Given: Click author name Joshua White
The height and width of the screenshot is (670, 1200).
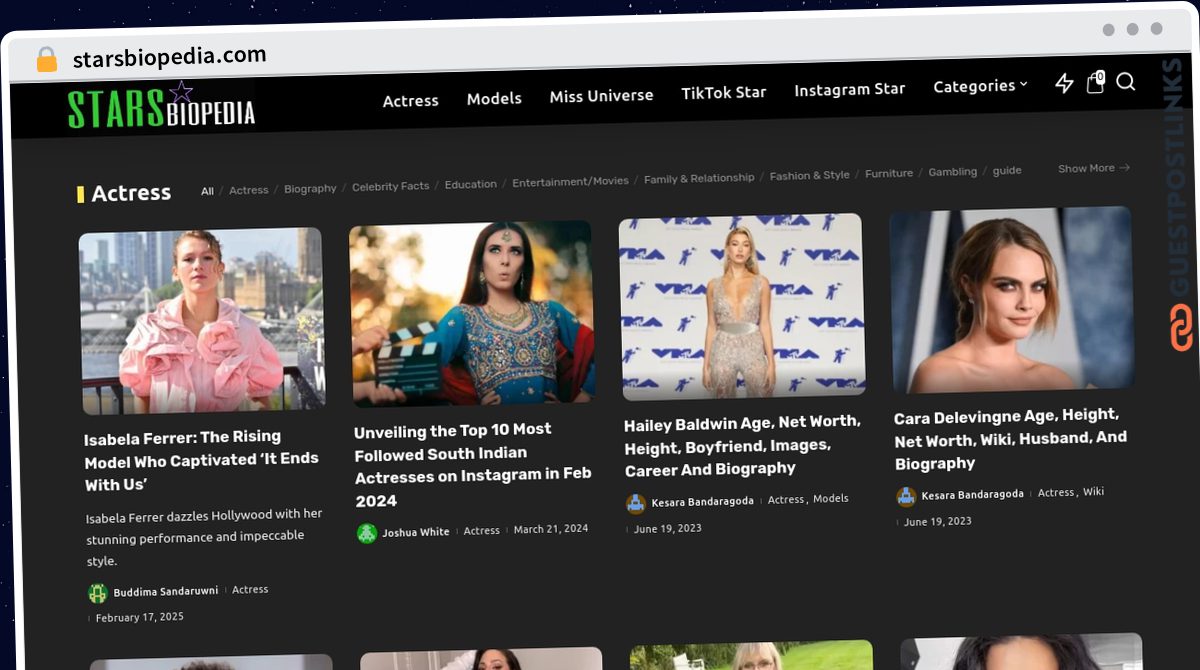Looking at the screenshot, I should click(x=416, y=532).
